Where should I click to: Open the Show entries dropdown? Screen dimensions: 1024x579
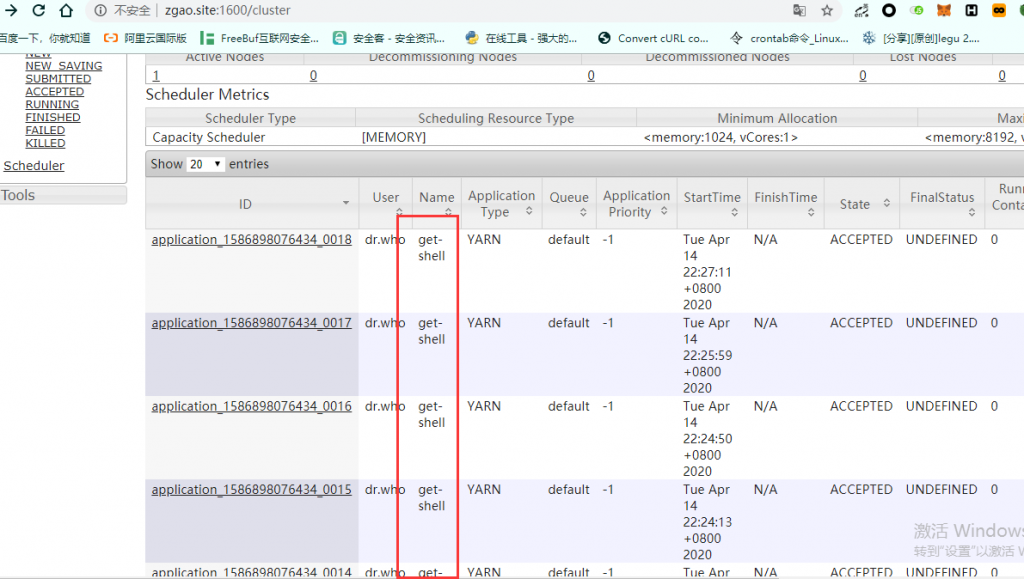pyautogui.click(x=206, y=164)
